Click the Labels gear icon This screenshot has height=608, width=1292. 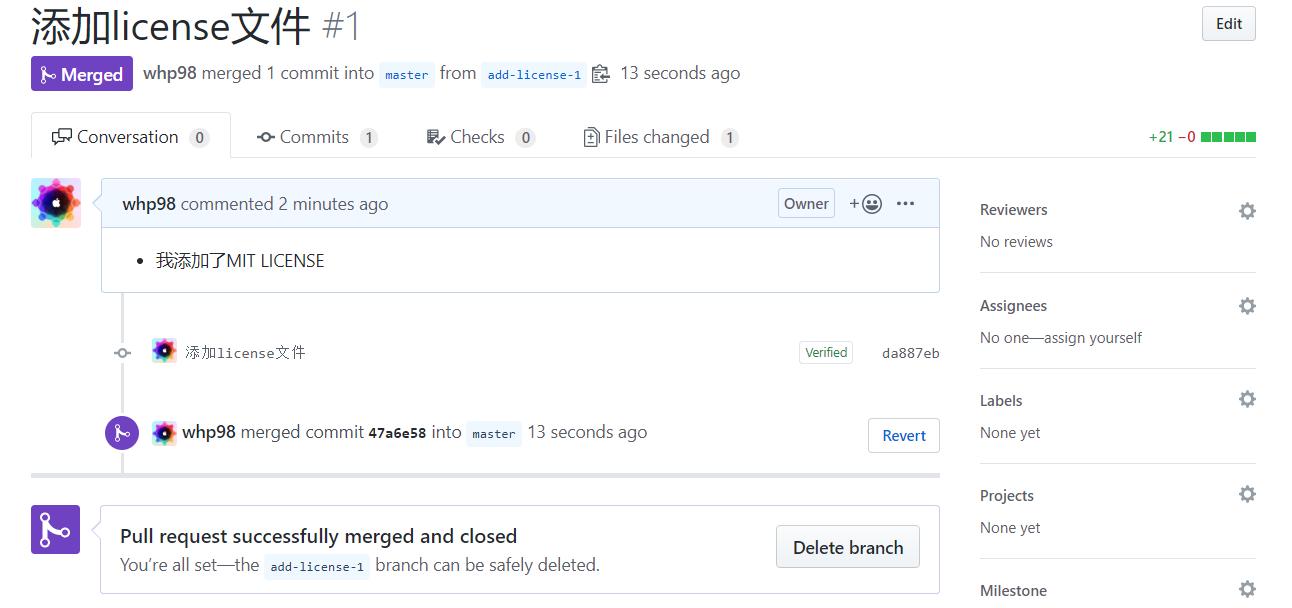[x=1247, y=399]
